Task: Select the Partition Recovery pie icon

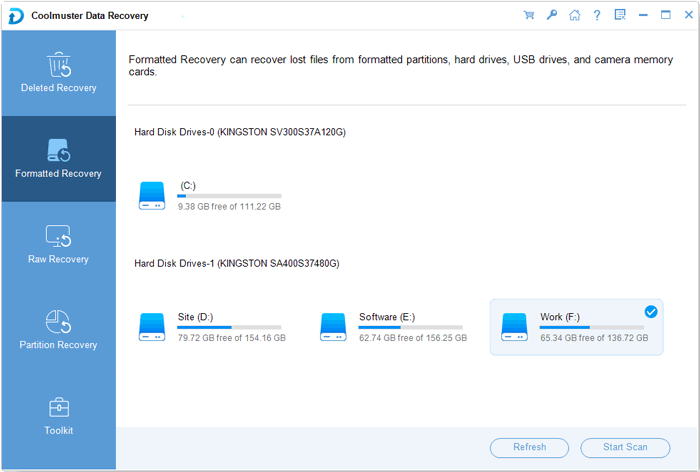Action: click(58, 322)
